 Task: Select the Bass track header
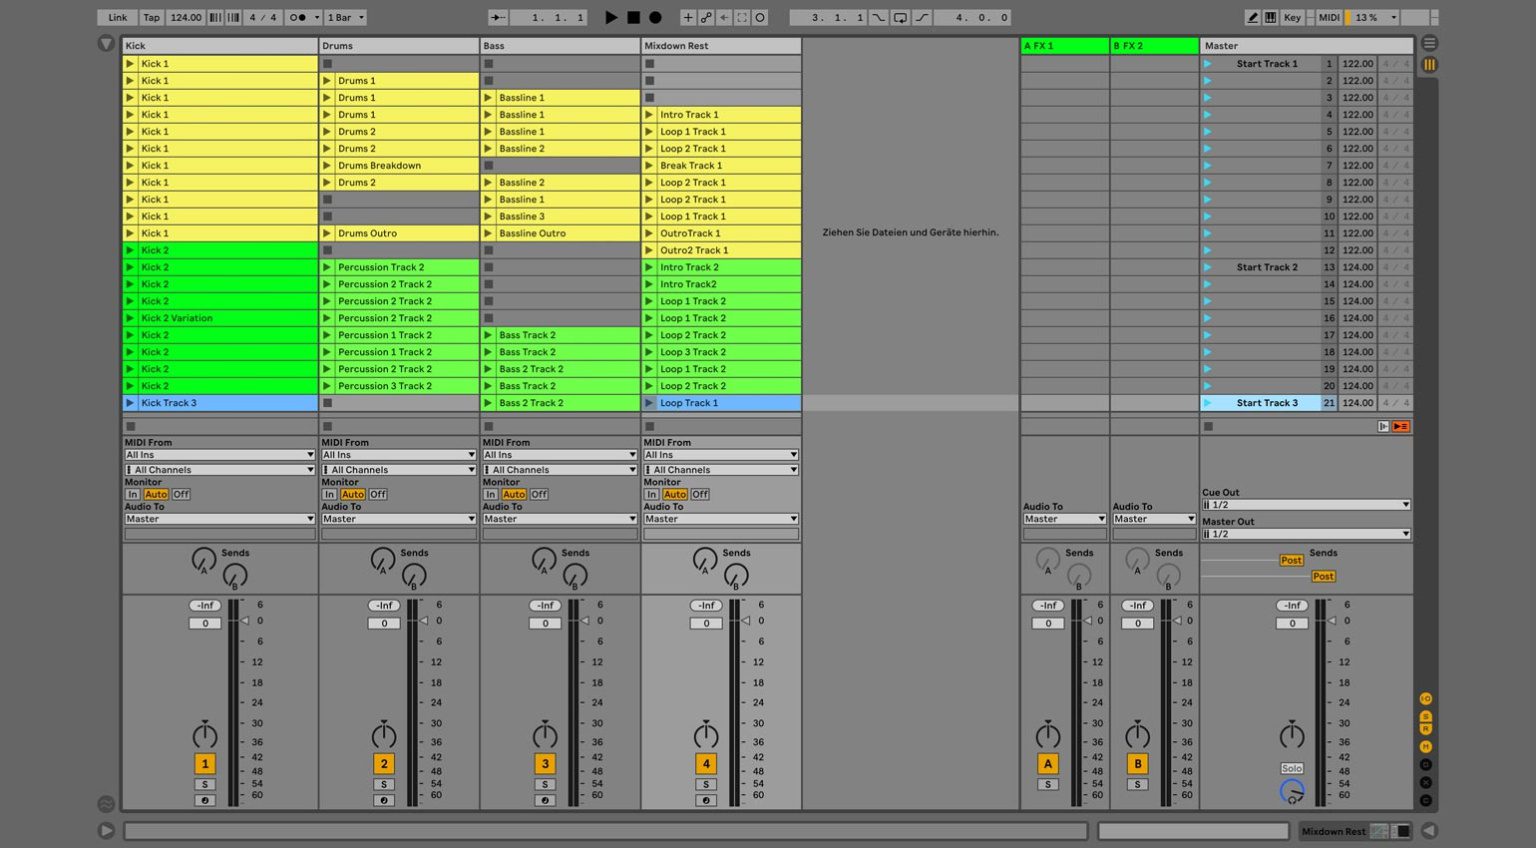(x=560, y=46)
